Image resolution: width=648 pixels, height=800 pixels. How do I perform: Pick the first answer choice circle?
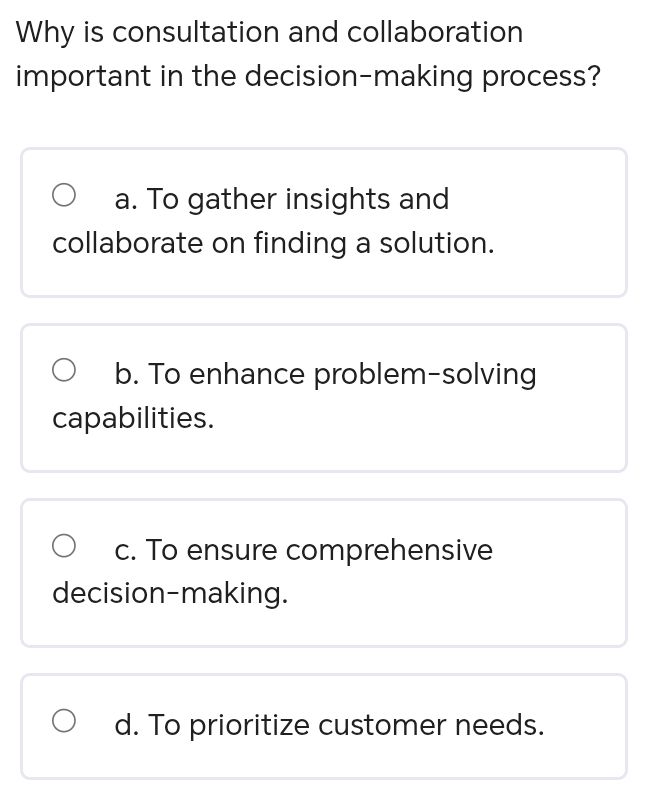65,195
